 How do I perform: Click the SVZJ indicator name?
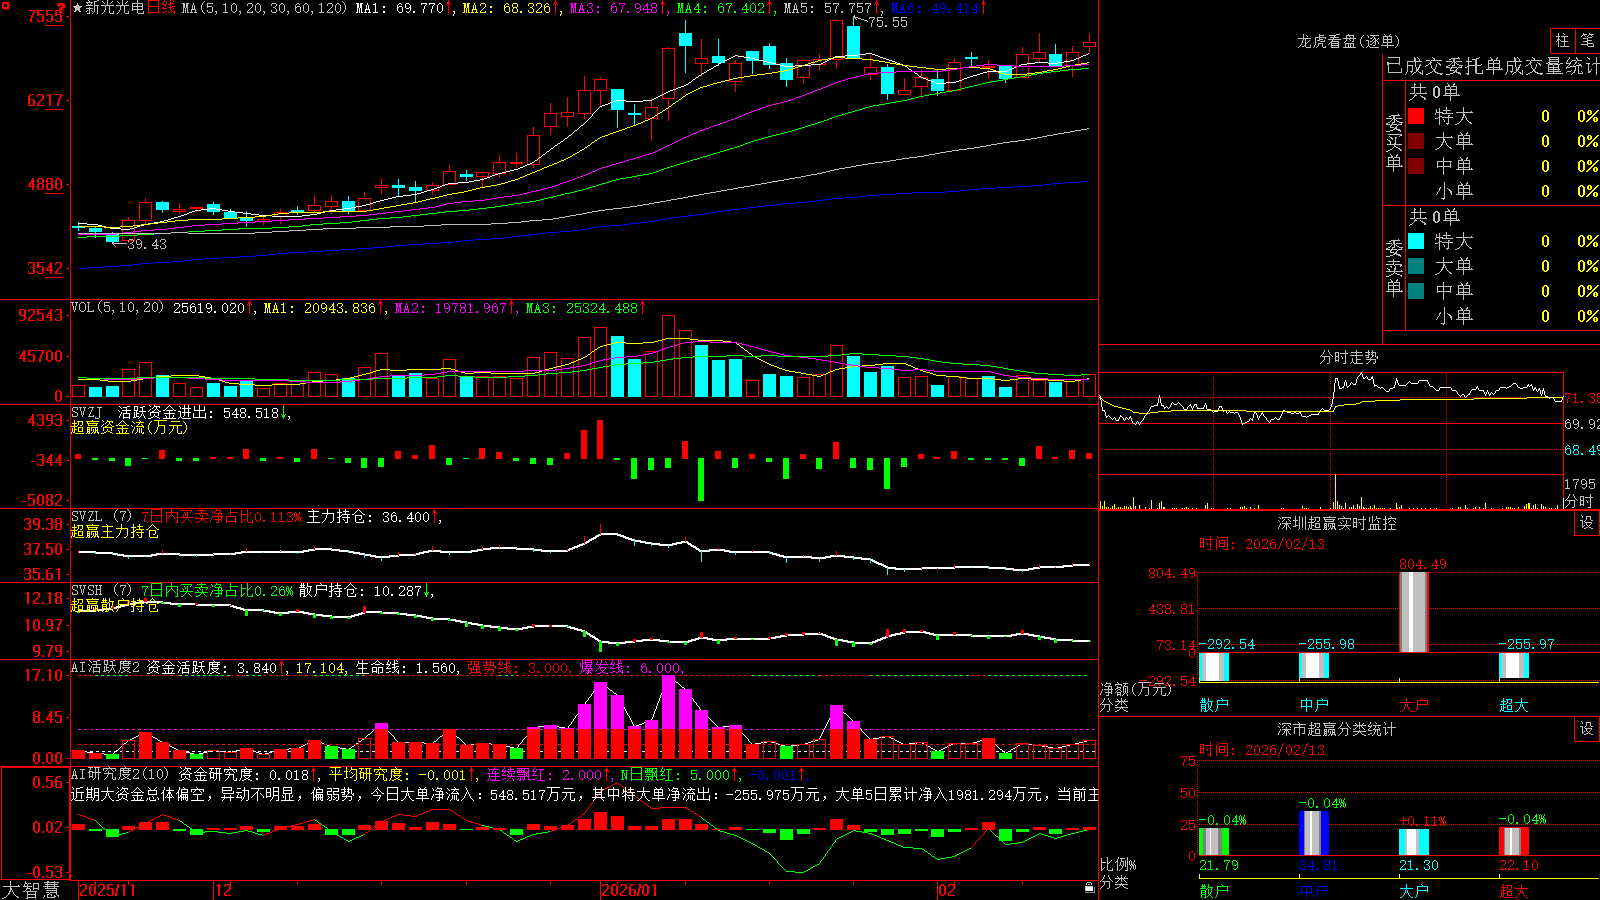87,412
